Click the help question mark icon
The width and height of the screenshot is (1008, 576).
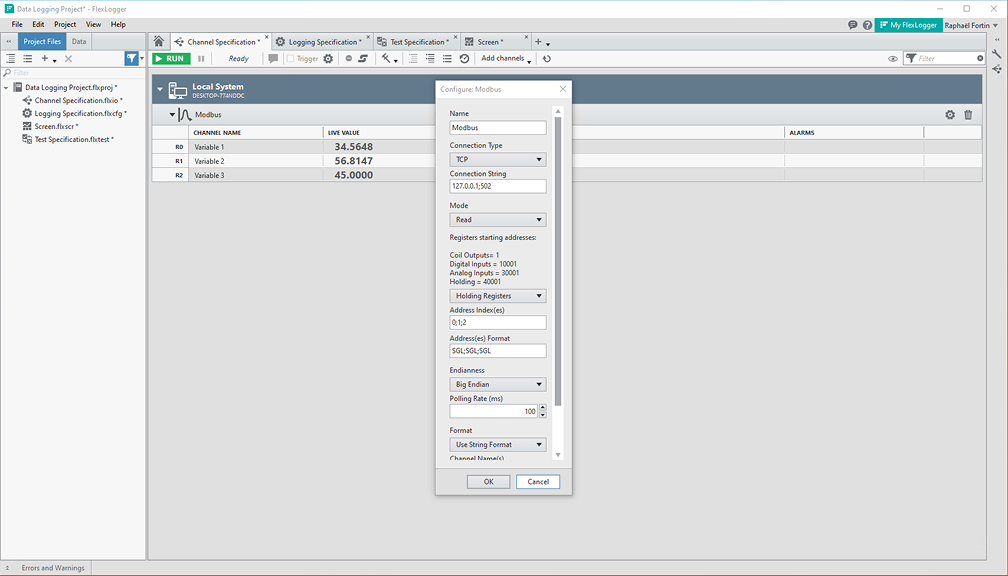pos(867,25)
